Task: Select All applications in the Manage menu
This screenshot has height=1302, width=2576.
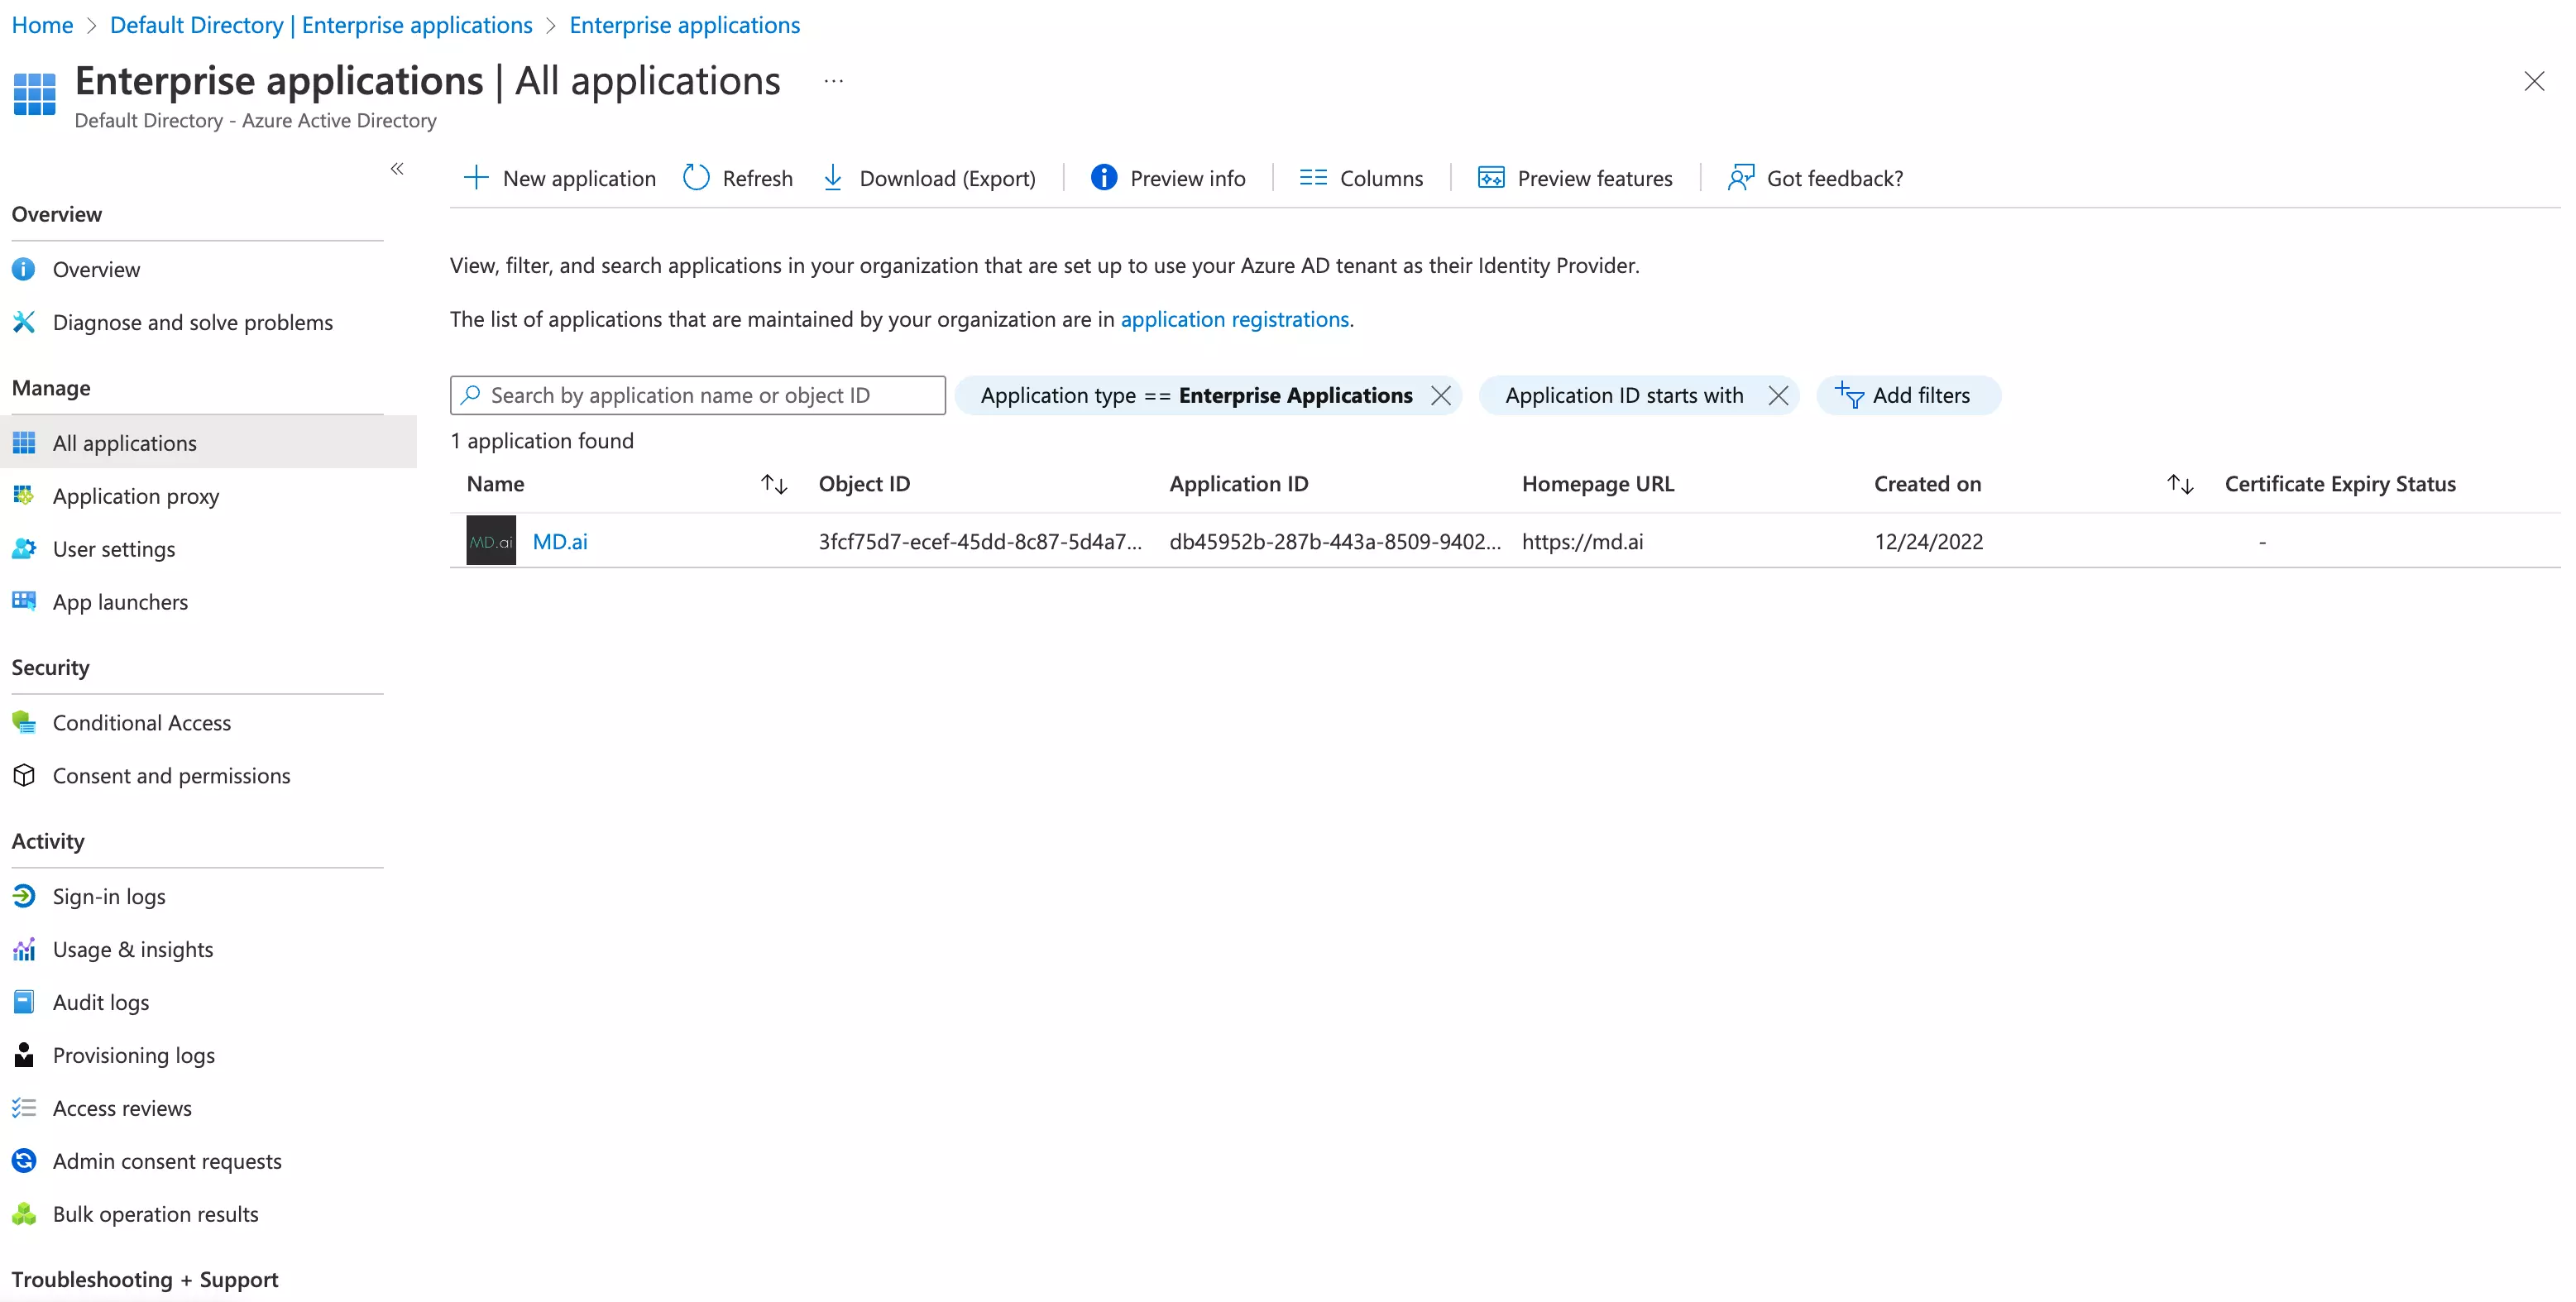Action: coord(124,442)
